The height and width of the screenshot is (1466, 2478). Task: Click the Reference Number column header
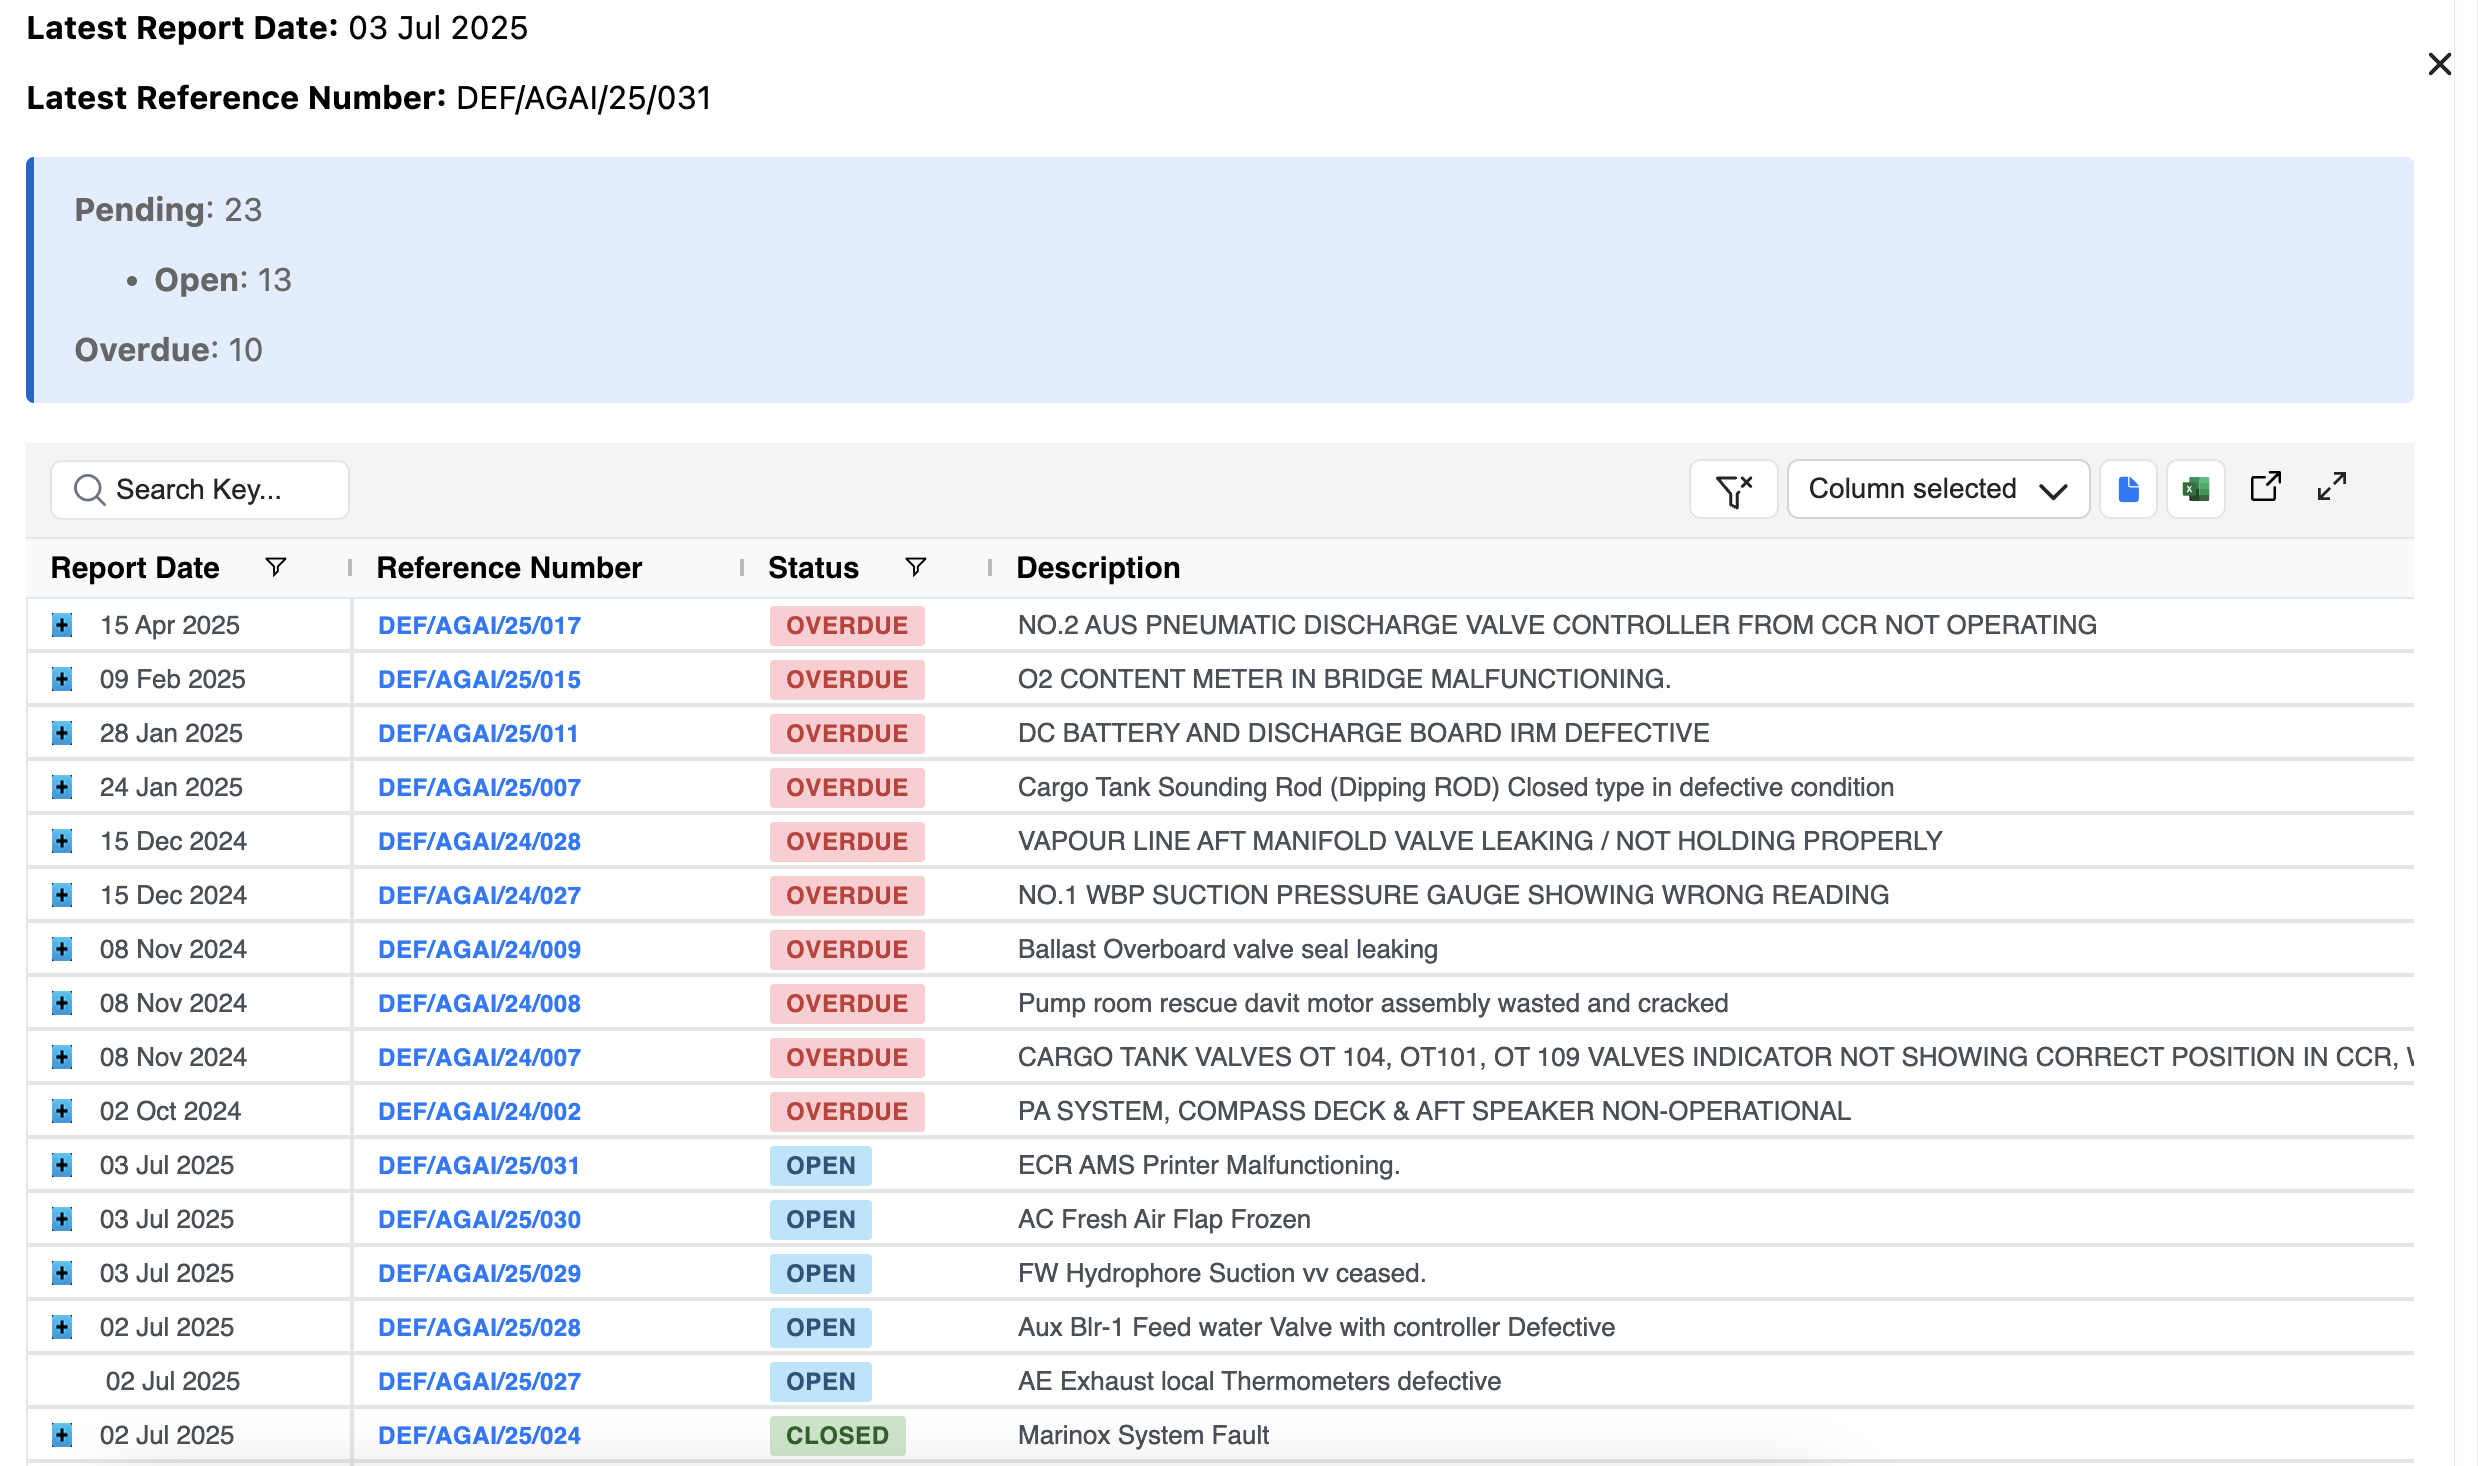[509, 568]
